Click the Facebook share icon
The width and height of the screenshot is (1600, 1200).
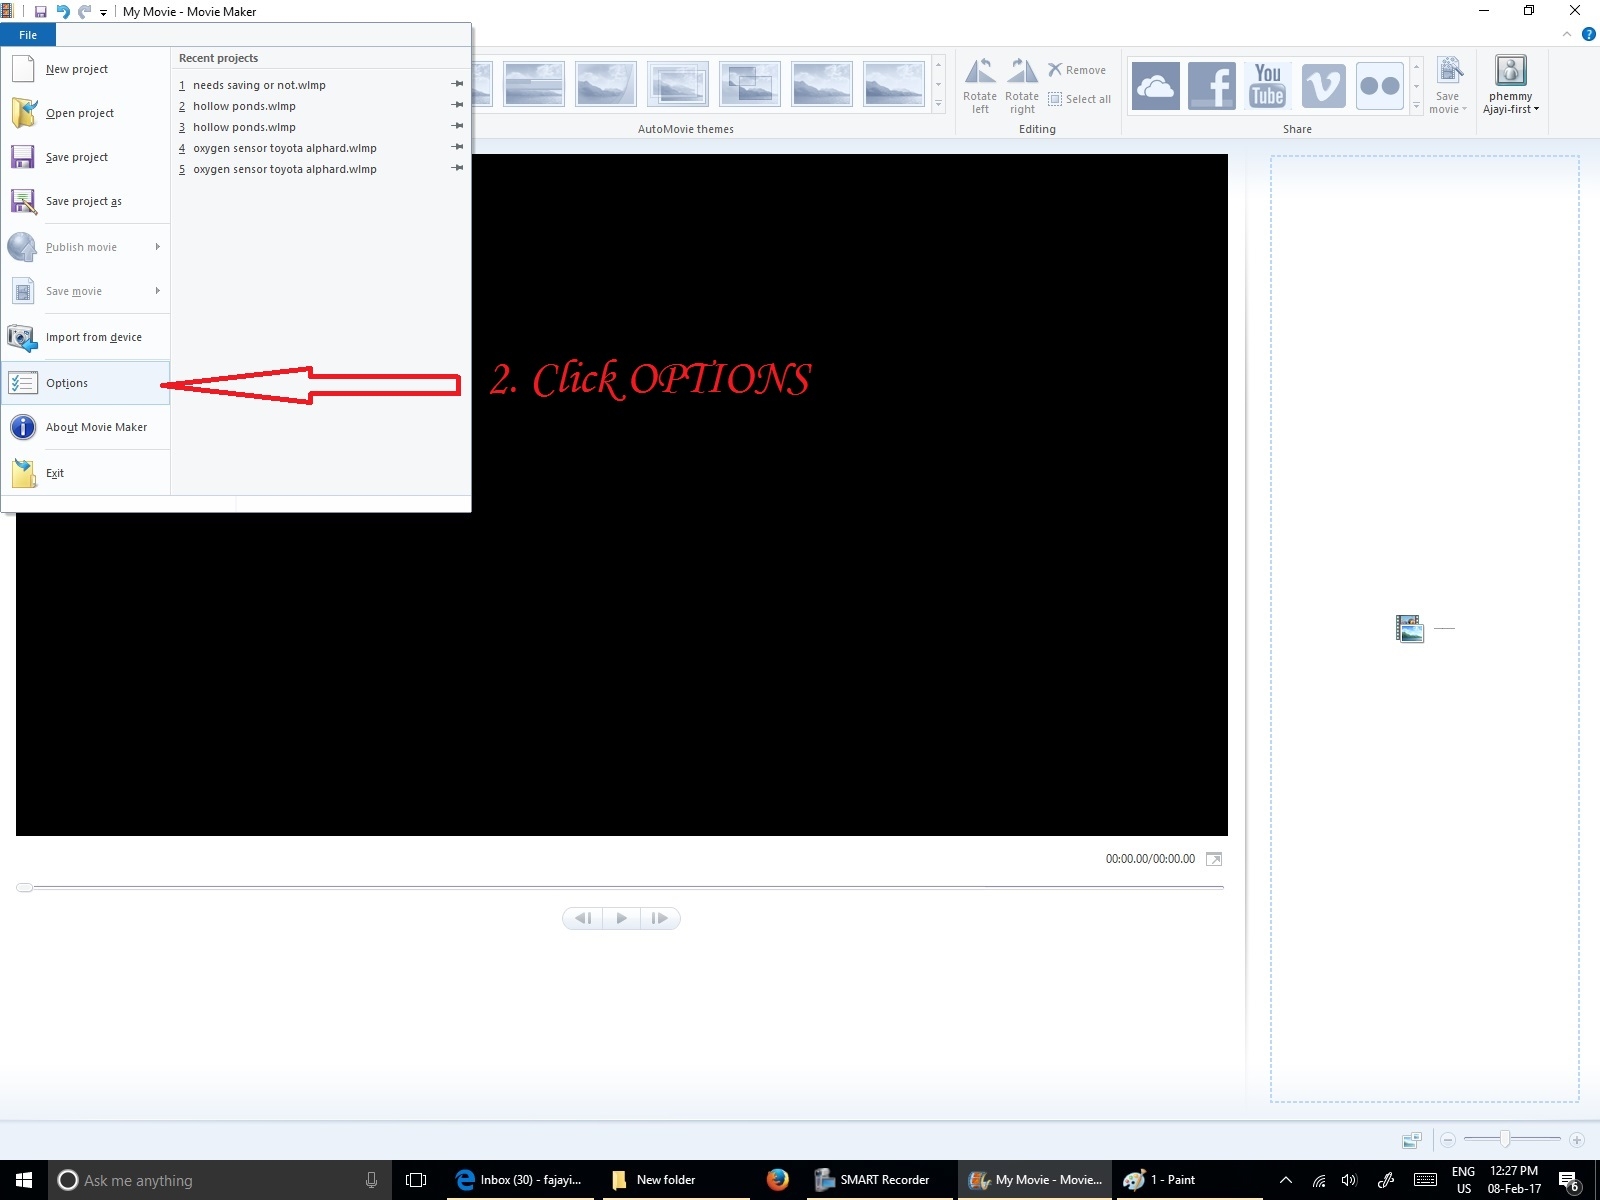(x=1211, y=86)
